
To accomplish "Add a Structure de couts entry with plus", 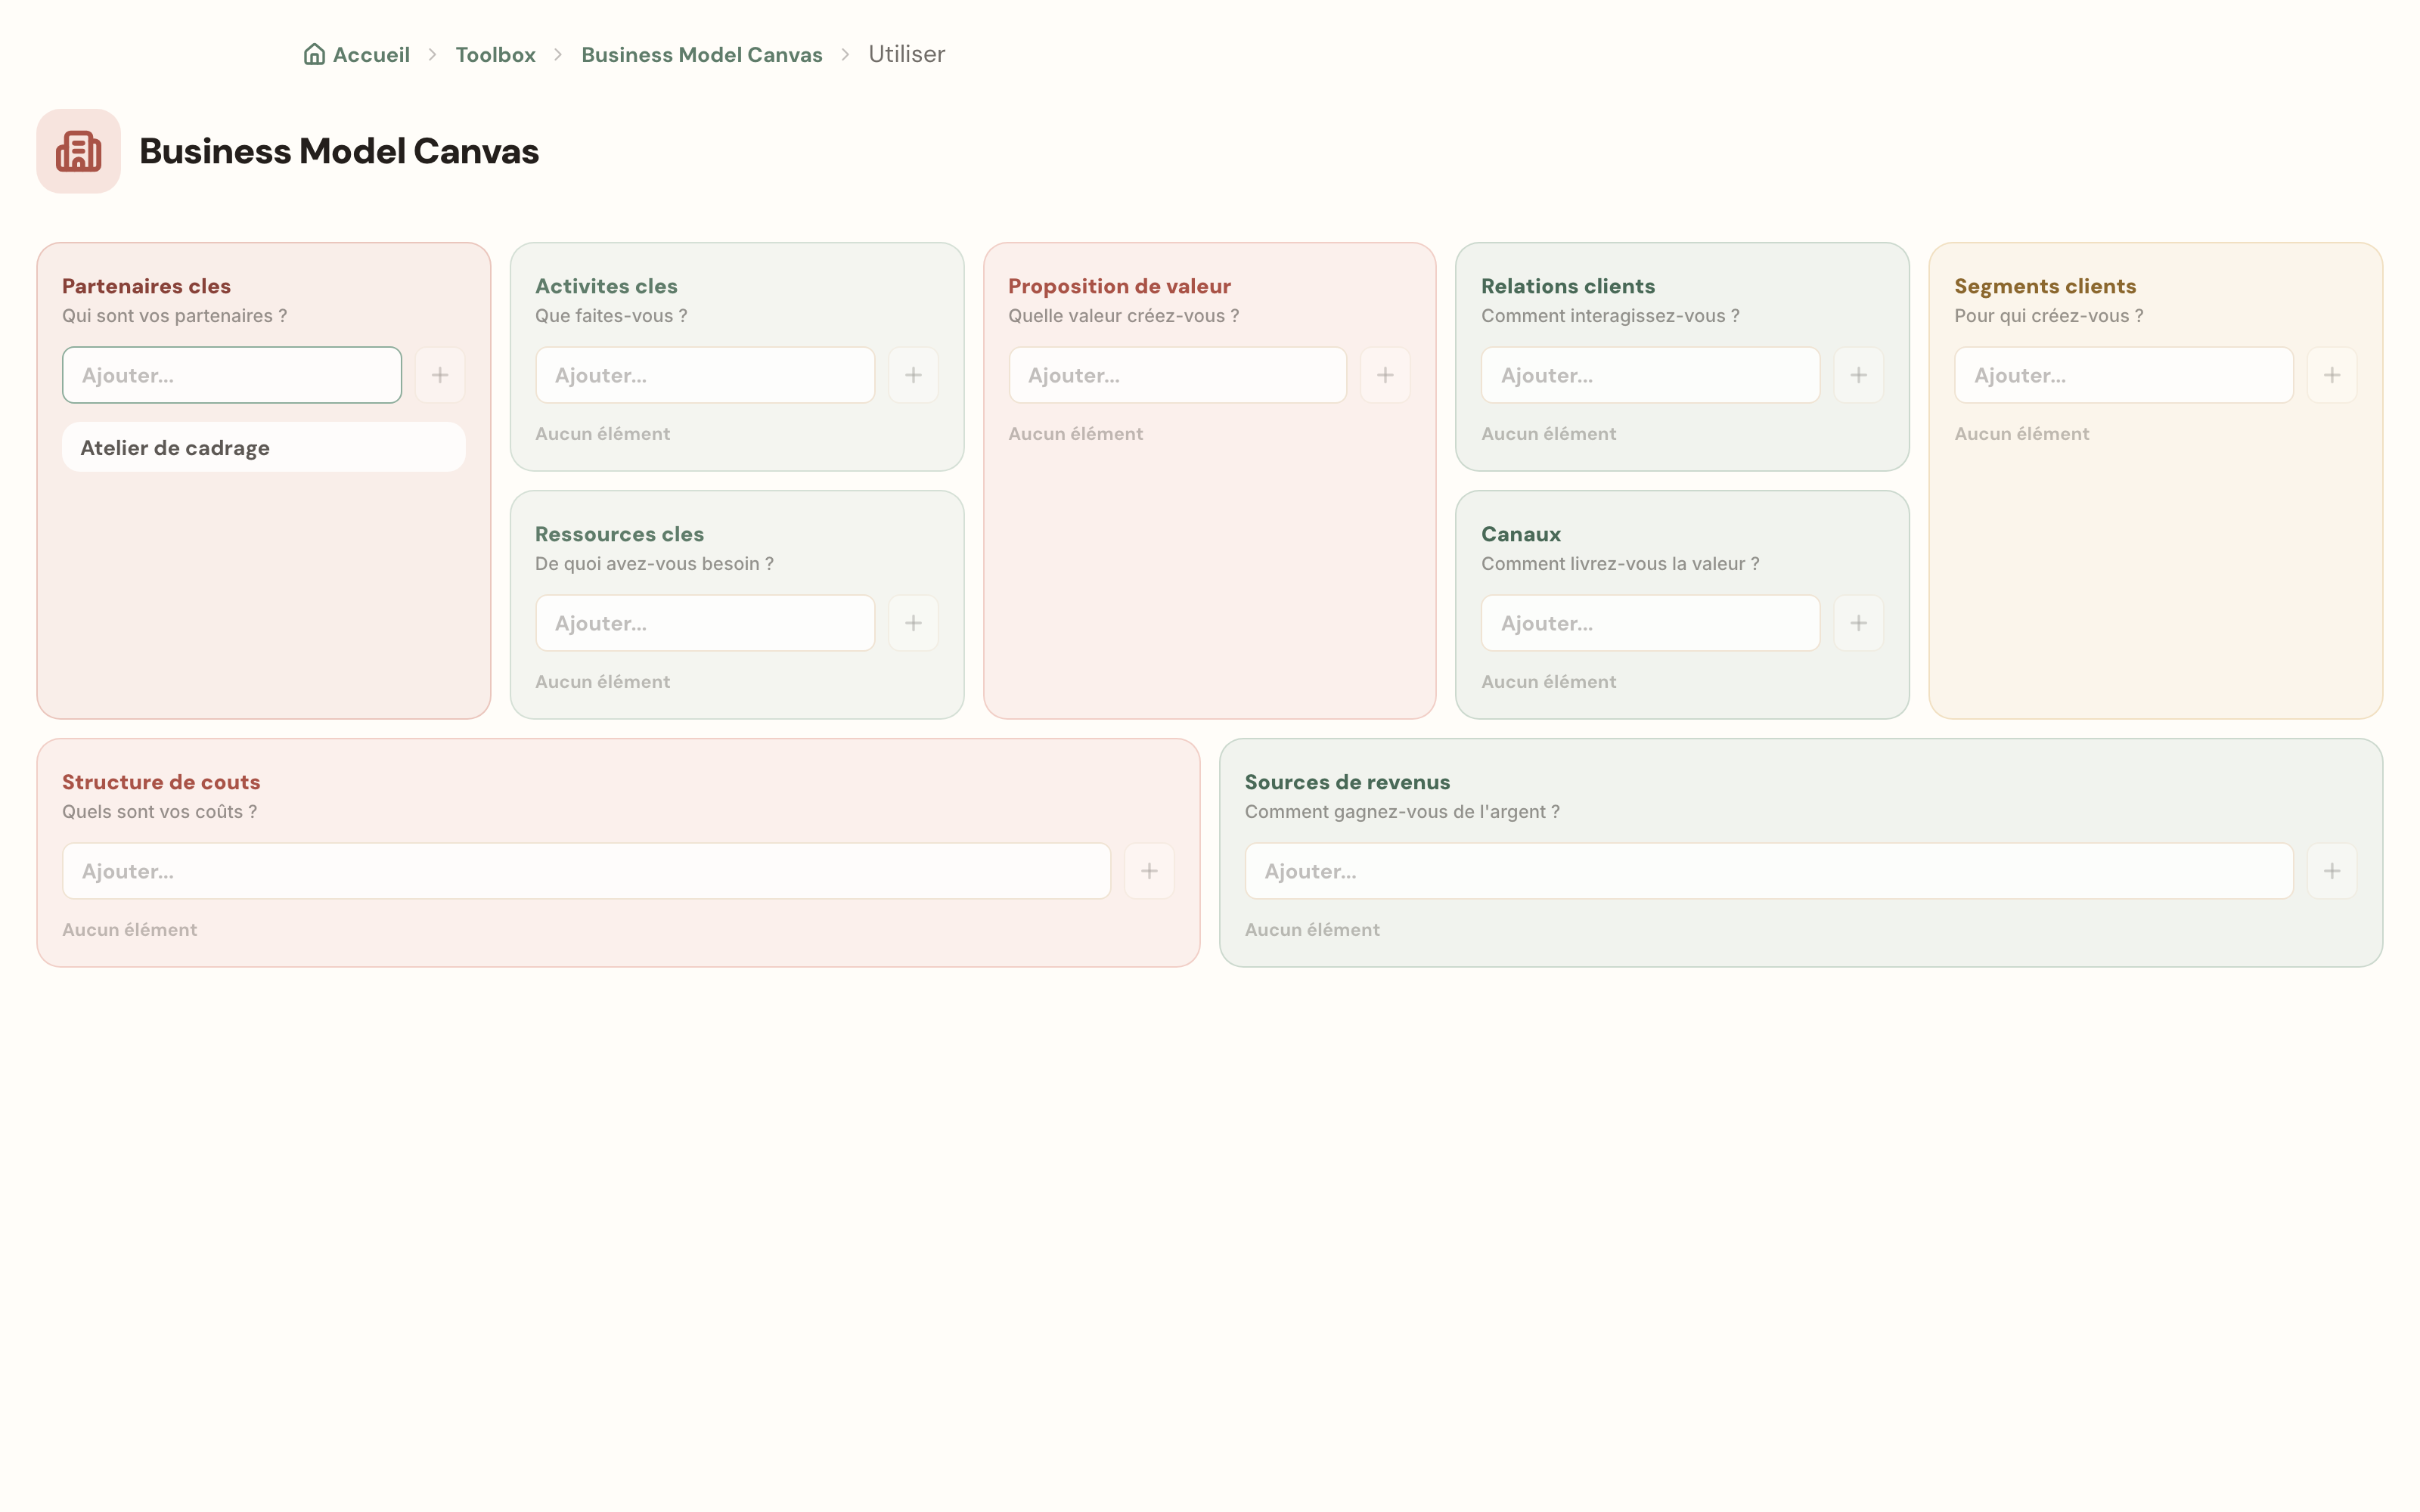I will [x=1149, y=871].
